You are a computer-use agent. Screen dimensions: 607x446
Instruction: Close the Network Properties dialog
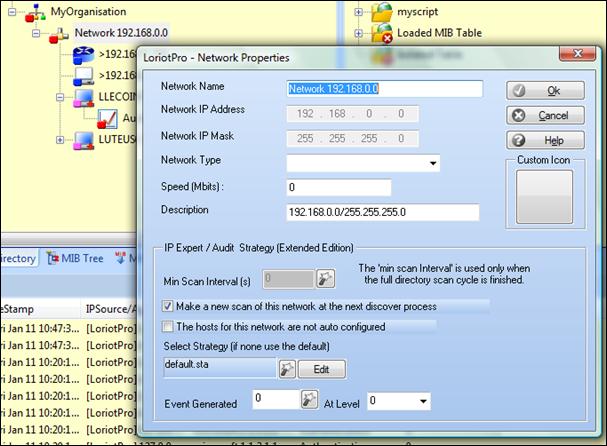point(577,54)
